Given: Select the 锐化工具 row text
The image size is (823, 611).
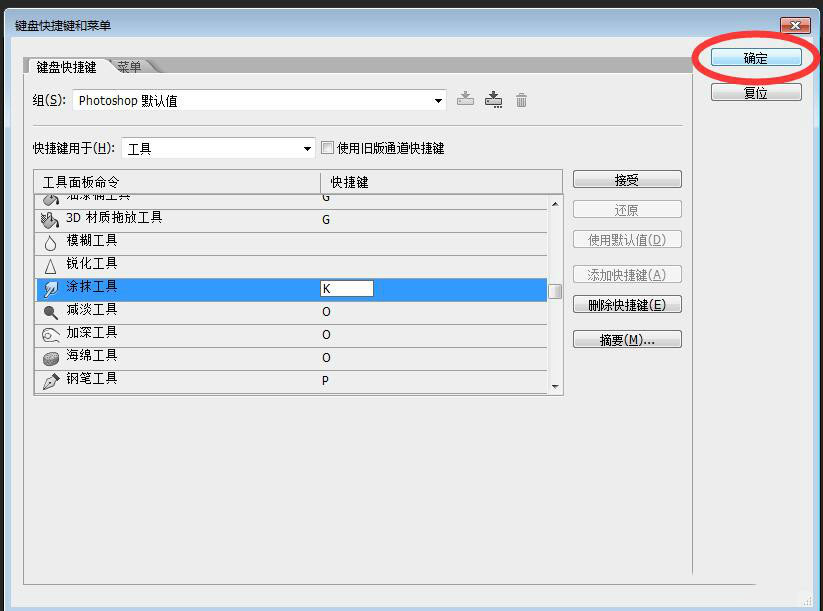Looking at the screenshot, I should [x=92, y=264].
